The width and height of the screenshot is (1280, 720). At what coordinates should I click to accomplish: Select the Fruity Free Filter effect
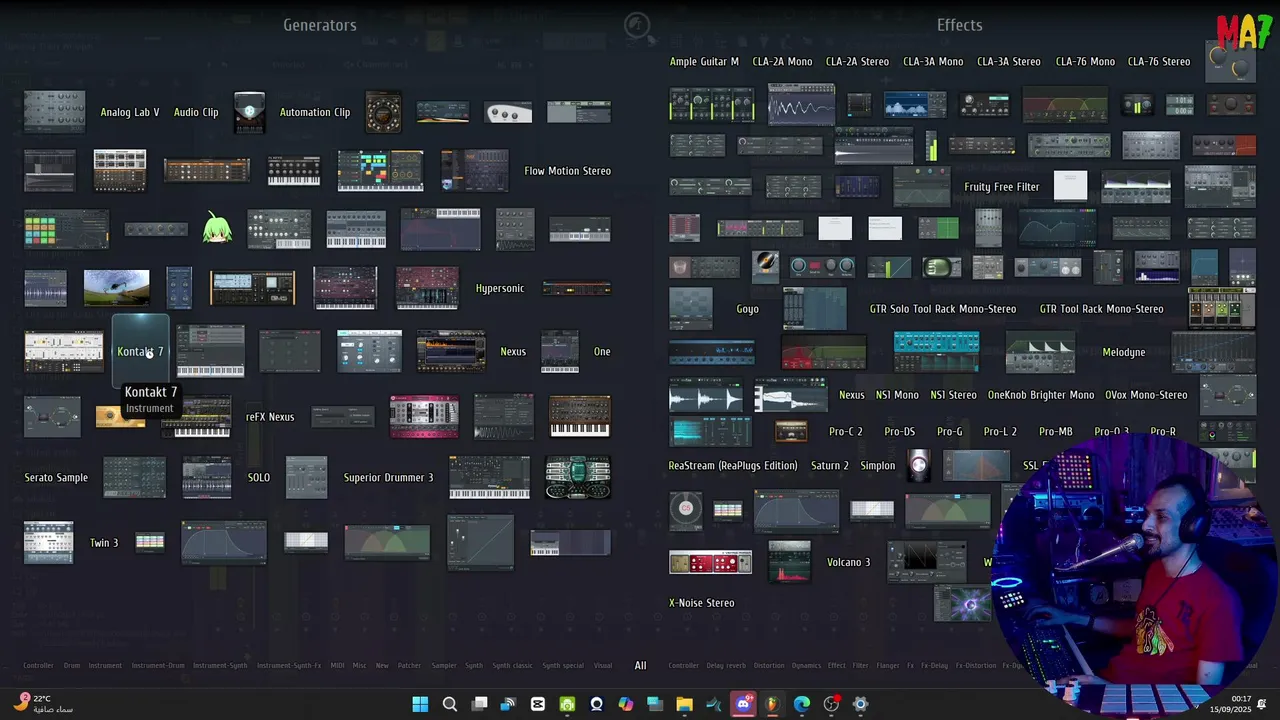pyautogui.click(x=1002, y=187)
